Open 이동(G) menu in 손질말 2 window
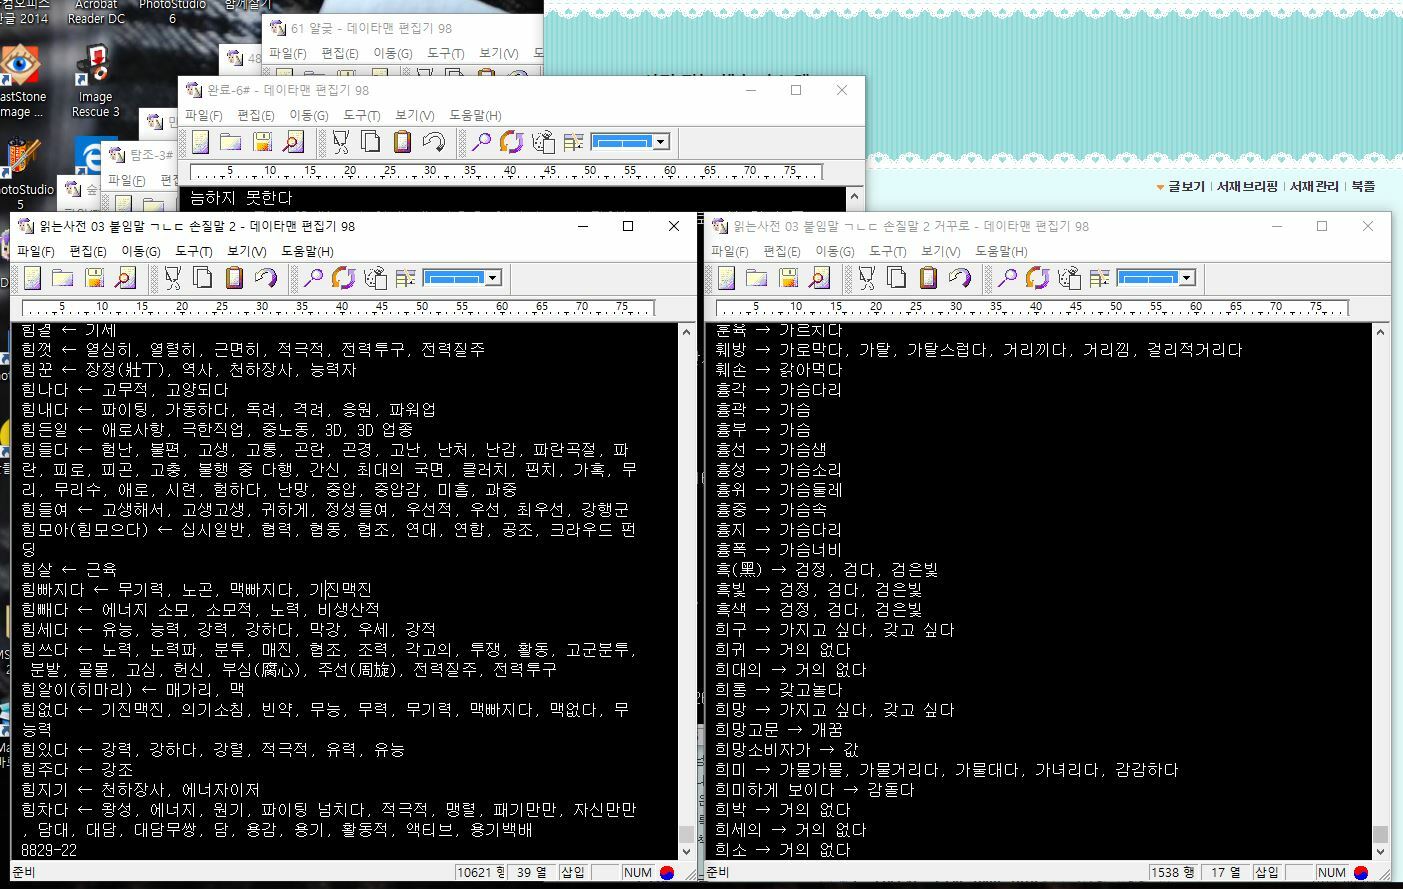 [x=141, y=251]
